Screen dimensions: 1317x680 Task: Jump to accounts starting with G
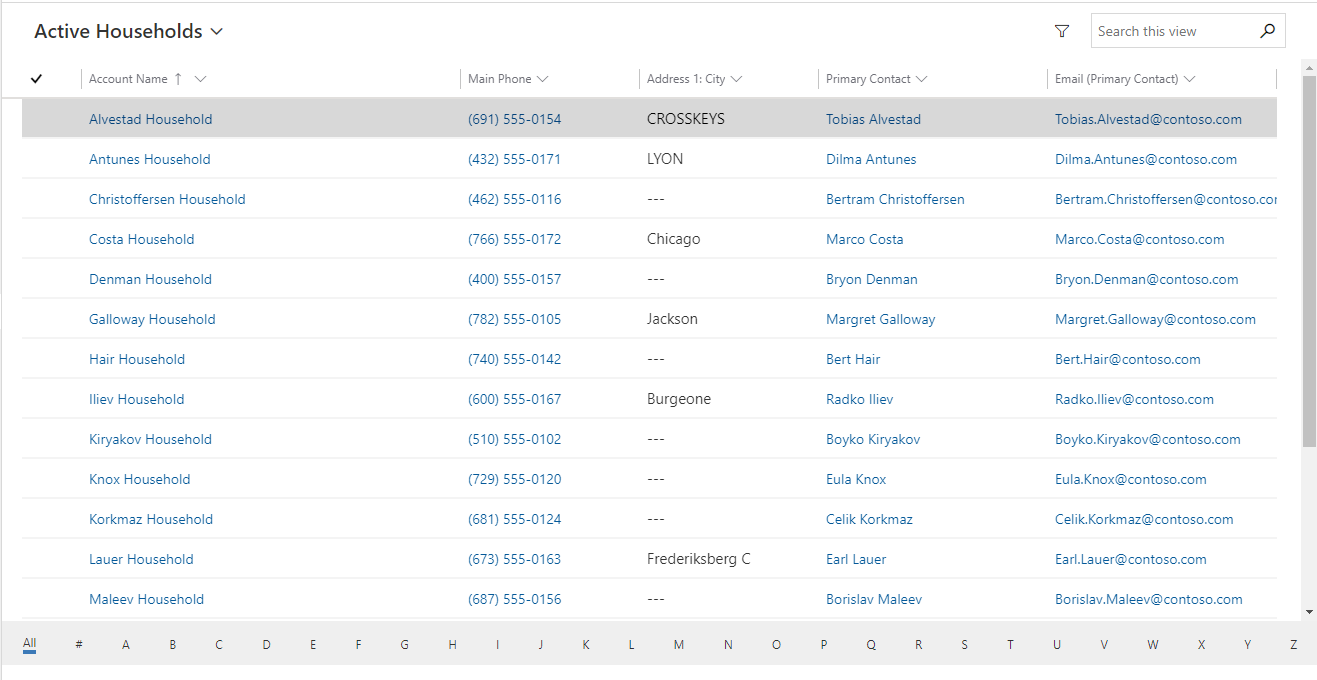405,645
